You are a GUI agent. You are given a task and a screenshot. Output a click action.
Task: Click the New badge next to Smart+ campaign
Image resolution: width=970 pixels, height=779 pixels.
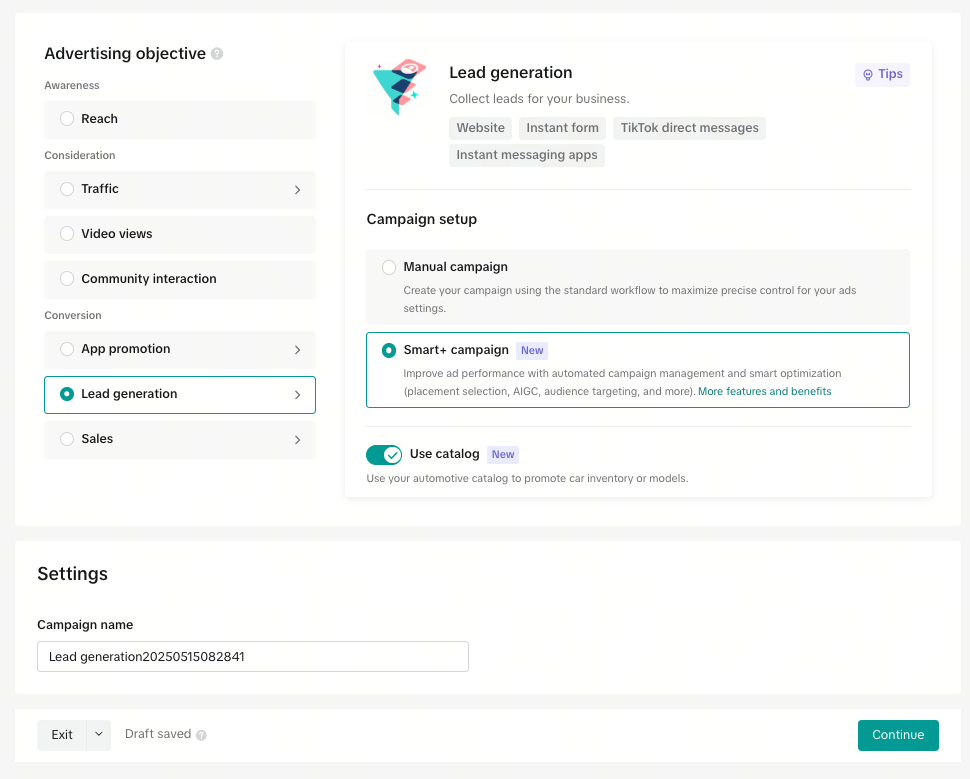[x=532, y=350]
